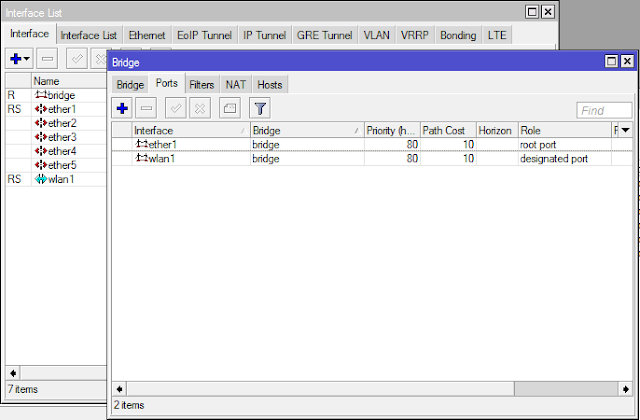This screenshot has height=420, width=640.
Task: Open the VLAN tab
Action: coord(376,36)
